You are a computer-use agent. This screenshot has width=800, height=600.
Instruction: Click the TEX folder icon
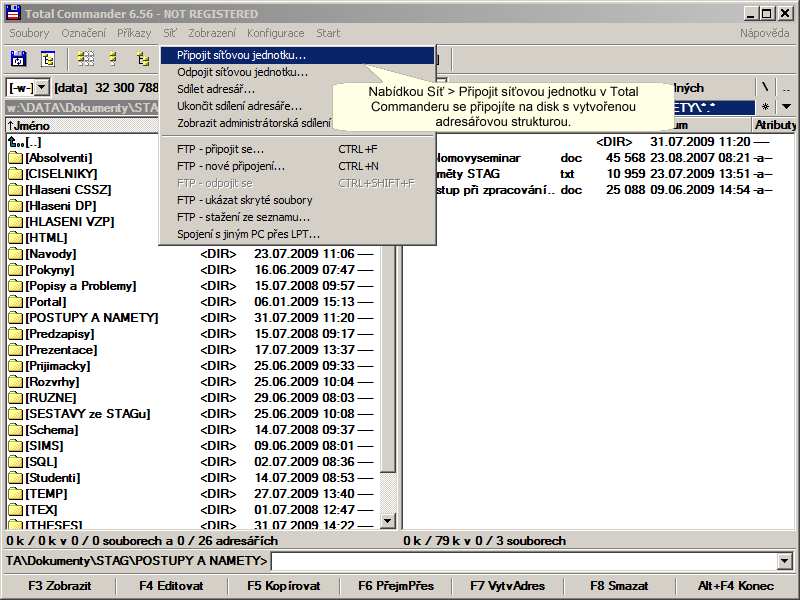tap(16, 510)
